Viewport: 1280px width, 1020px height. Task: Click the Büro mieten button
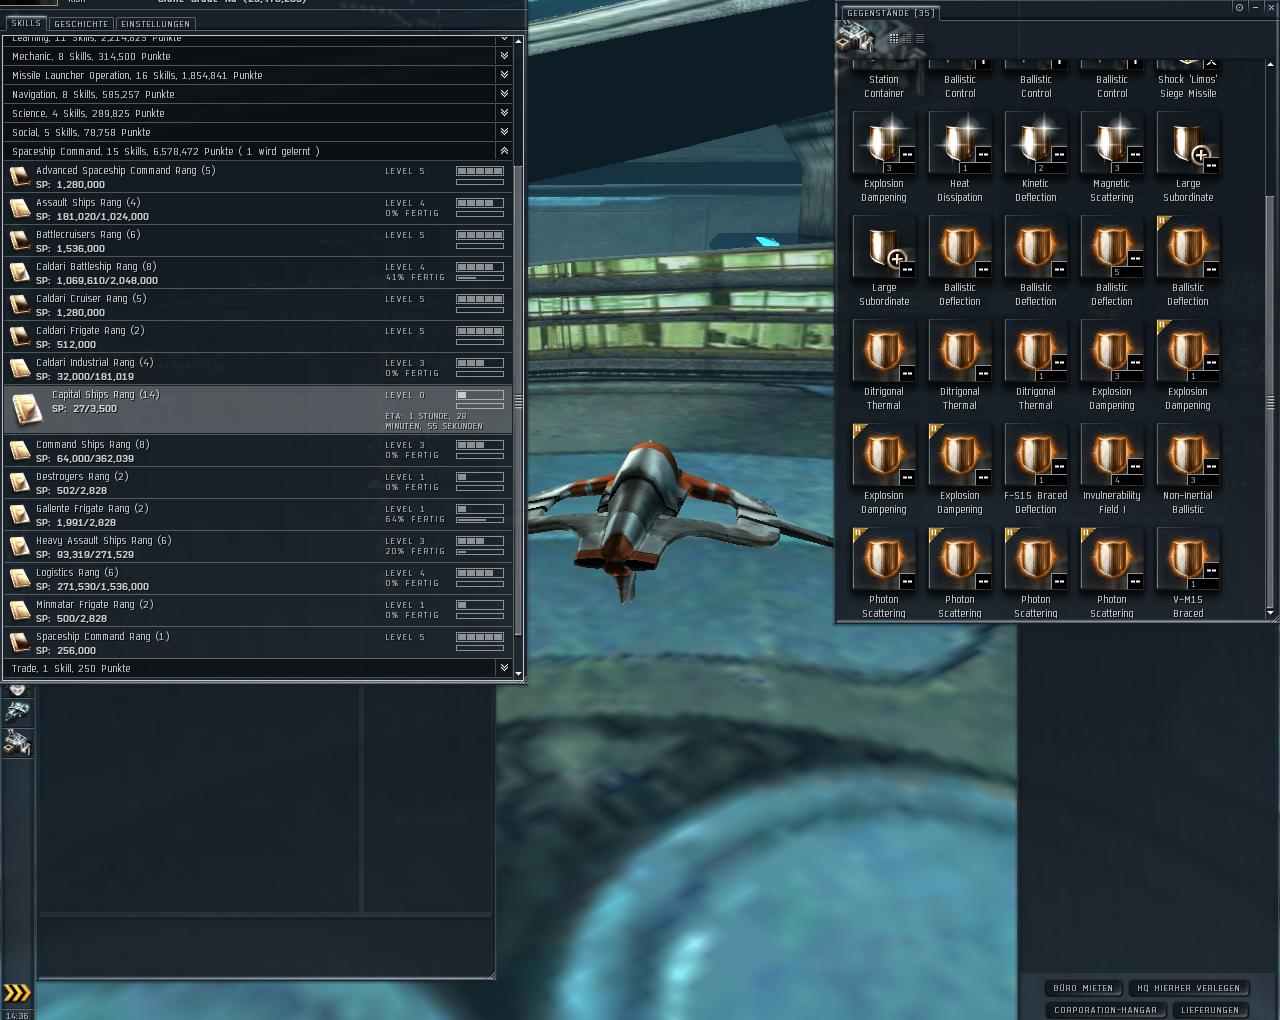(1083, 988)
